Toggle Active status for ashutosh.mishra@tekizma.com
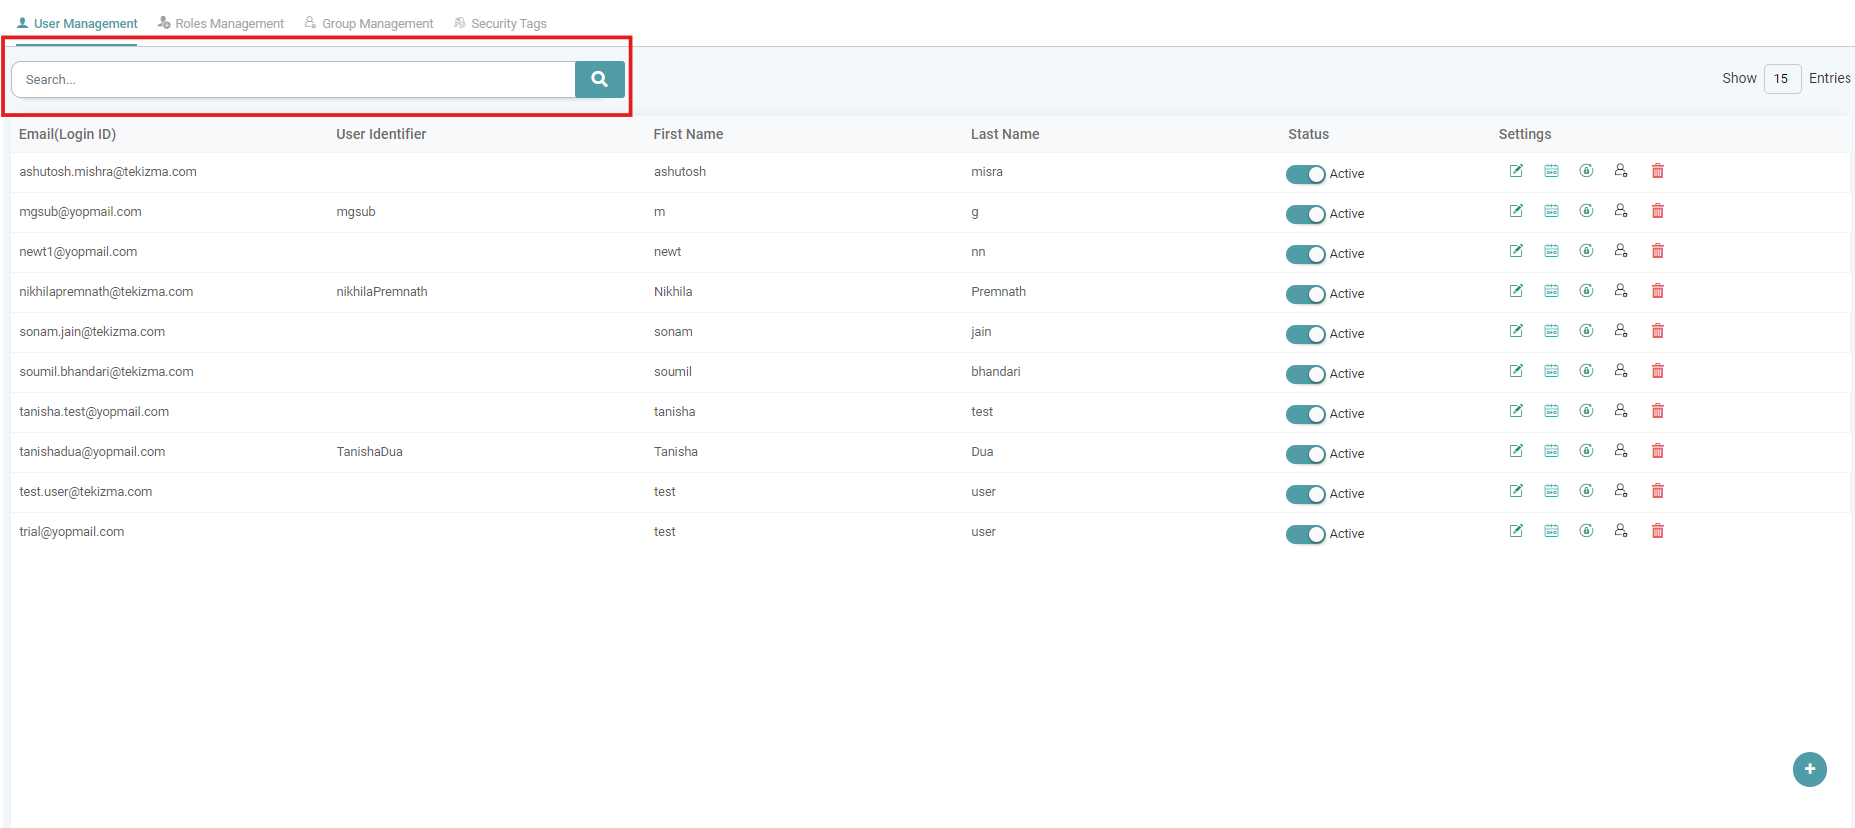Image resolution: width=1855 pixels, height=828 pixels. [x=1305, y=174]
